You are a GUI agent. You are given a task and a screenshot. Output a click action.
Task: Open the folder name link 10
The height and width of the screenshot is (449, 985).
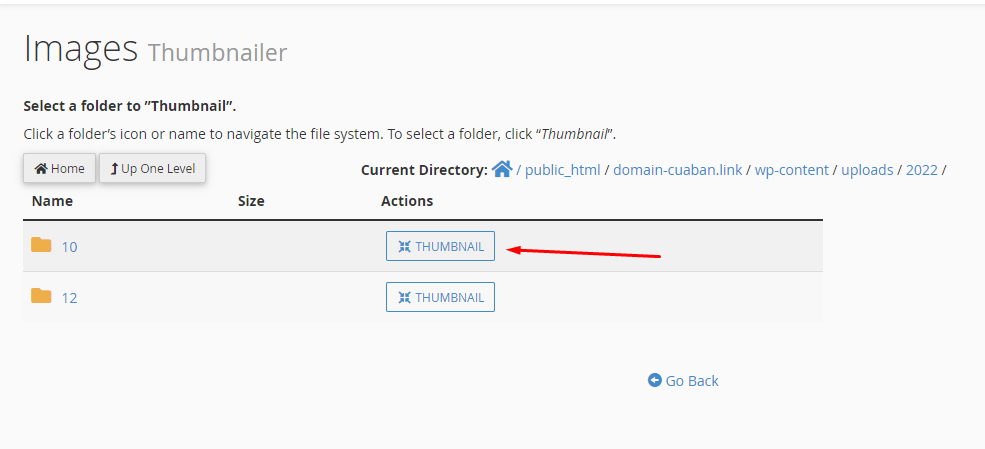tap(69, 247)
